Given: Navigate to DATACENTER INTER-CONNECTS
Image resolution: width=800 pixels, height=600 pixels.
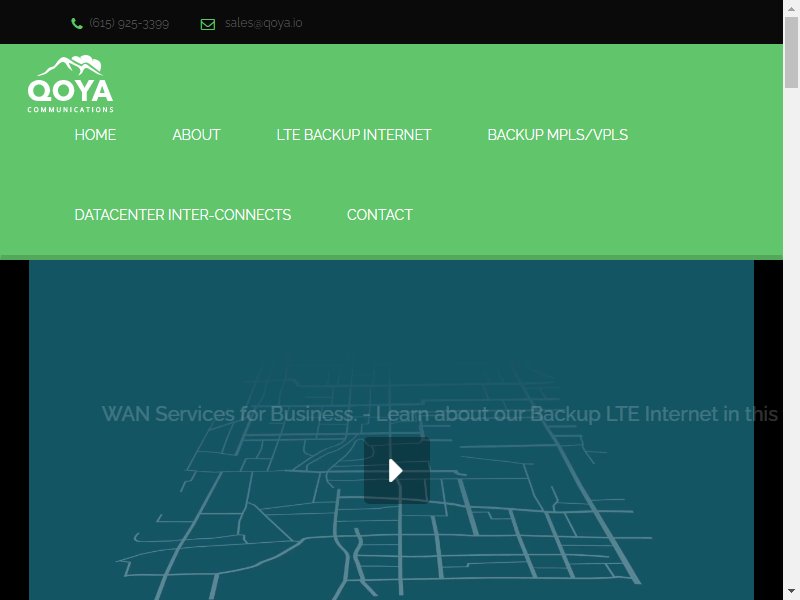Looking at the screenshot, I should click(183, 215).
